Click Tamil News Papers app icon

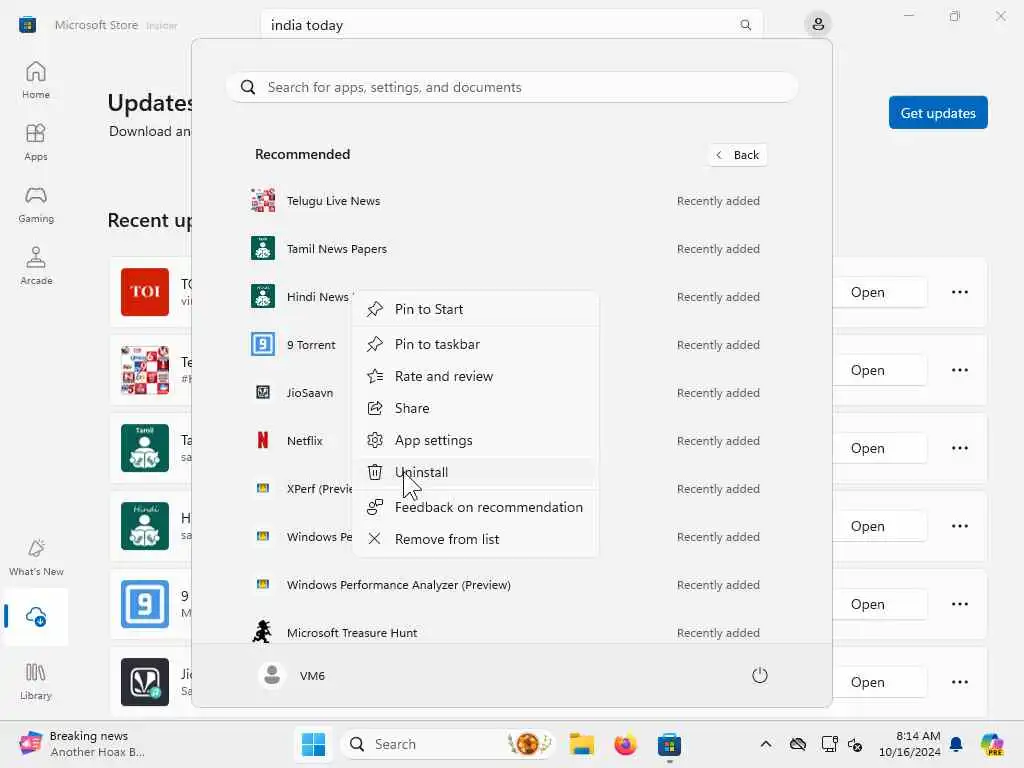(263, 248)
